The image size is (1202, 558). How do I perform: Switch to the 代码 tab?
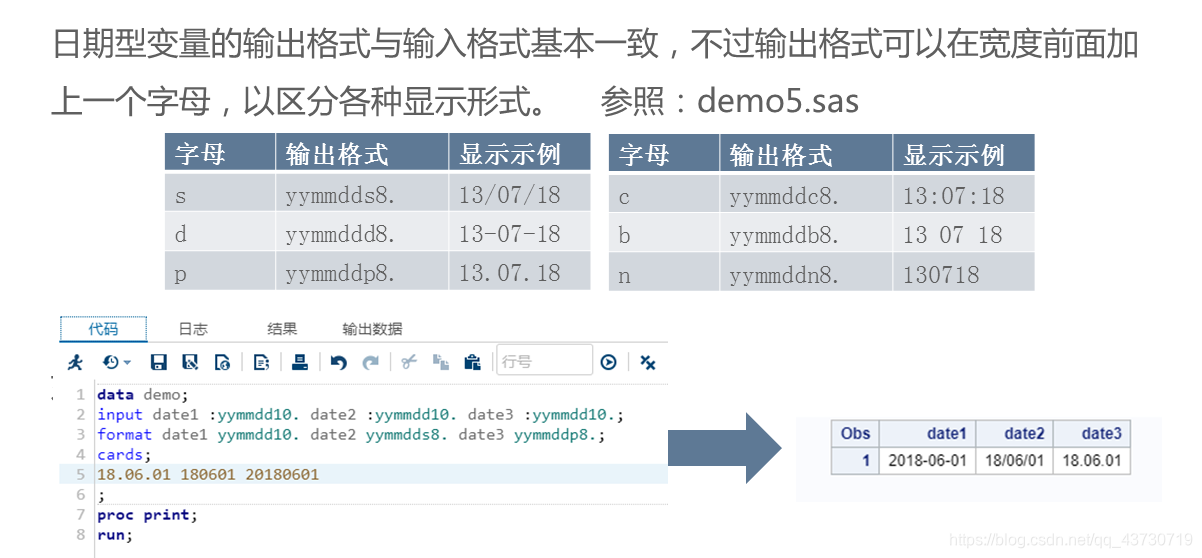103,329
